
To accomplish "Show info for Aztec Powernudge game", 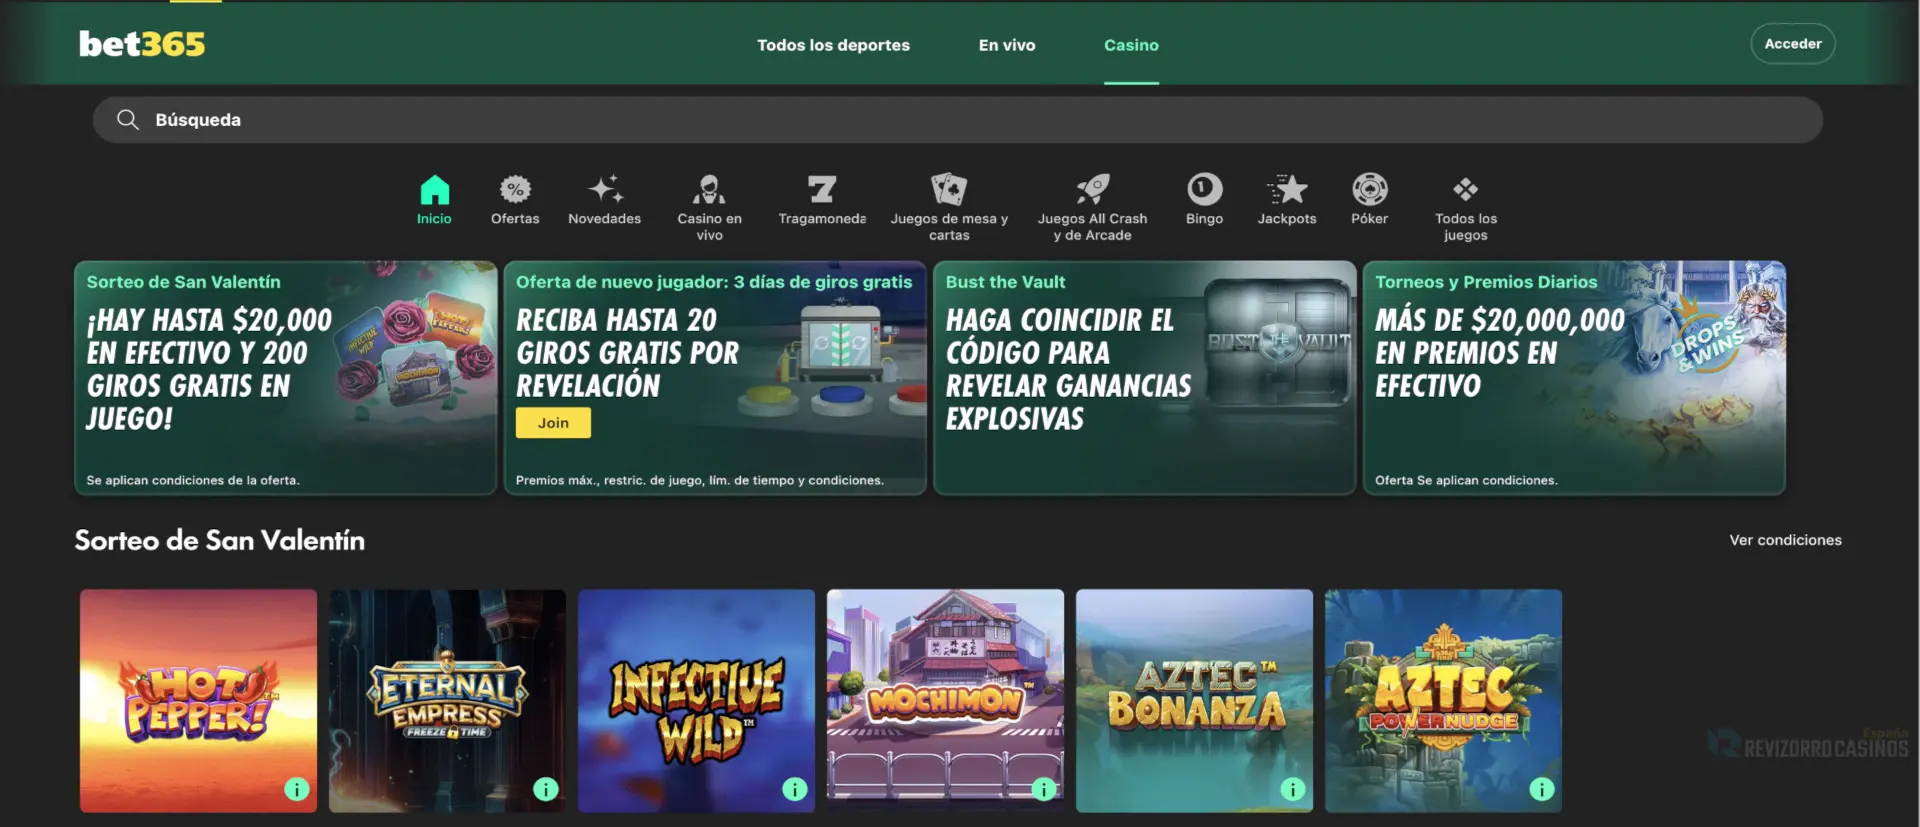I will tap(1542, 789).
